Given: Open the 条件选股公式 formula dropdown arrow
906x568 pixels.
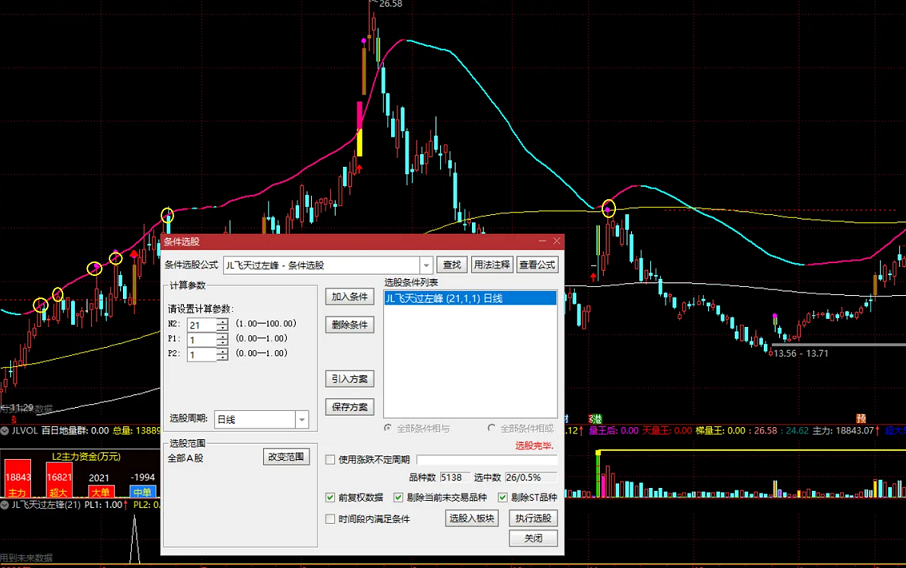Looking at the screenshot, I should tap(426, 265).
